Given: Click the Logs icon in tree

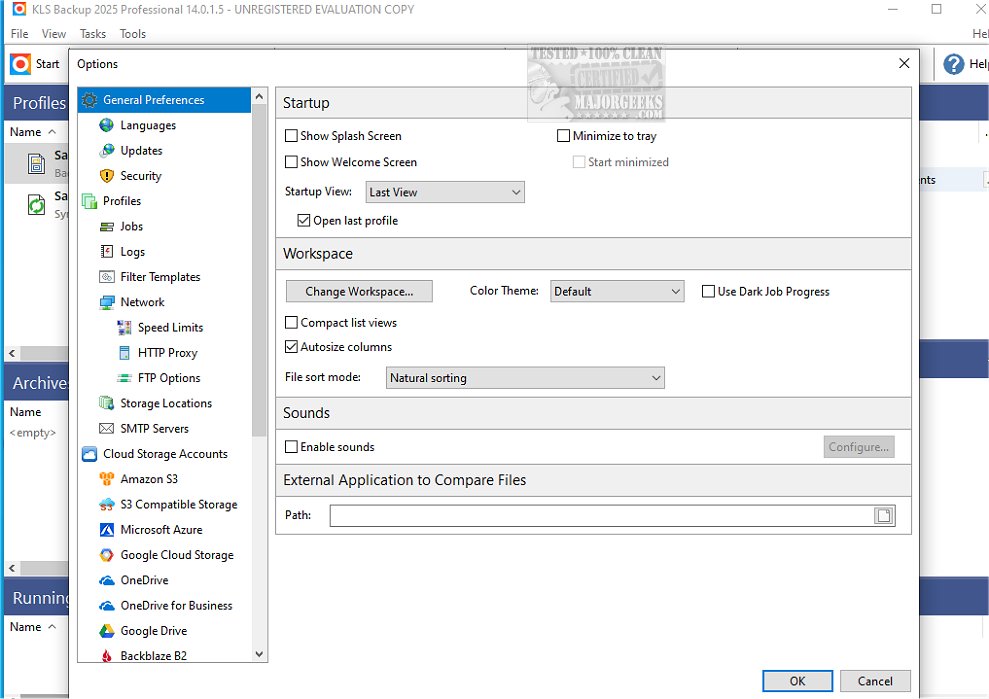Looking at the screenshot, I should tap(107, 251).
